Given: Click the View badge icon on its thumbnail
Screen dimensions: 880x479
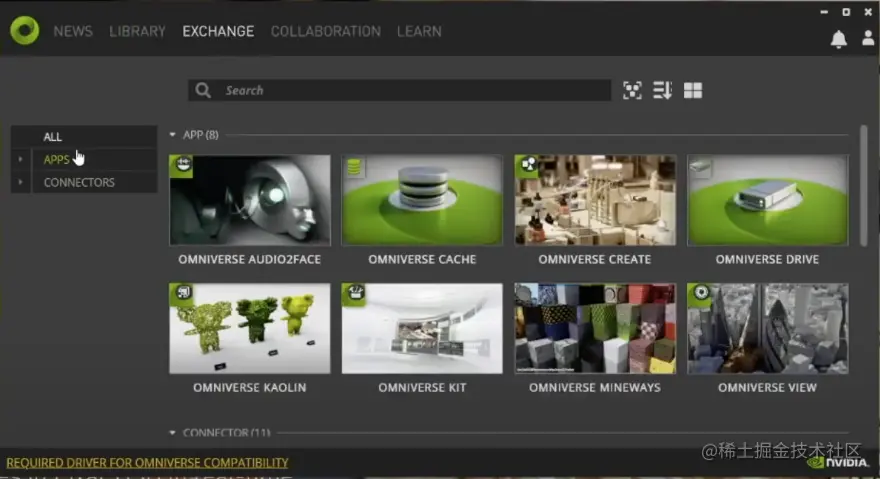Looking at the screenshot, I should point(700,294).
